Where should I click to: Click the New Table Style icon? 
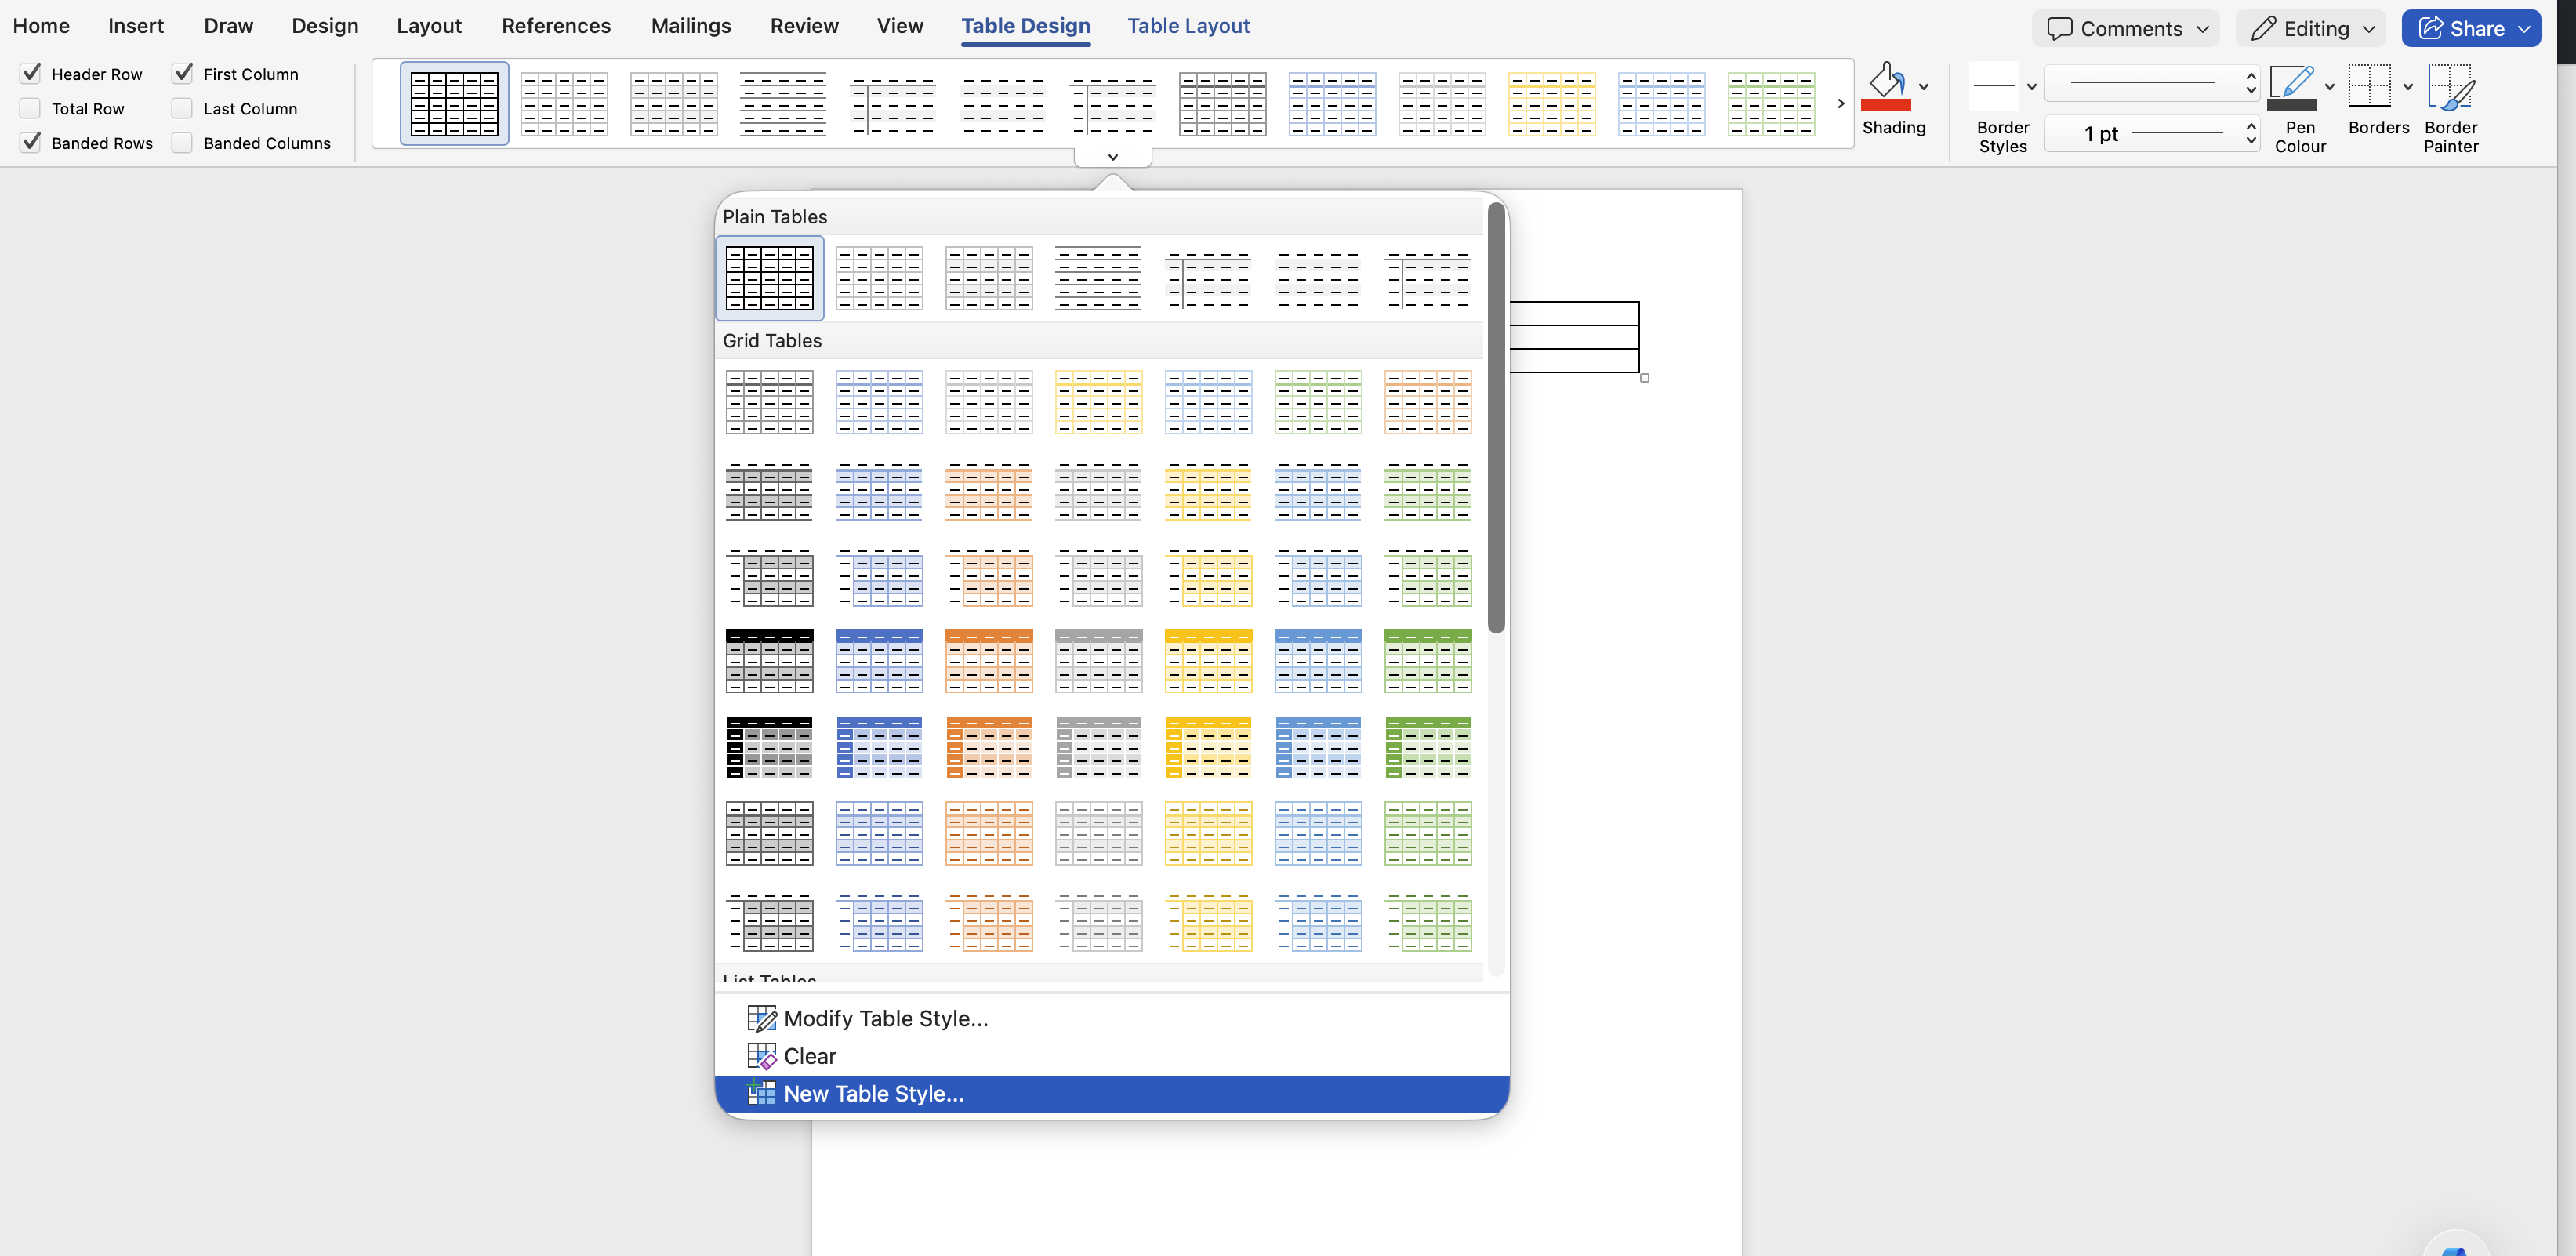click(761, 1092)
